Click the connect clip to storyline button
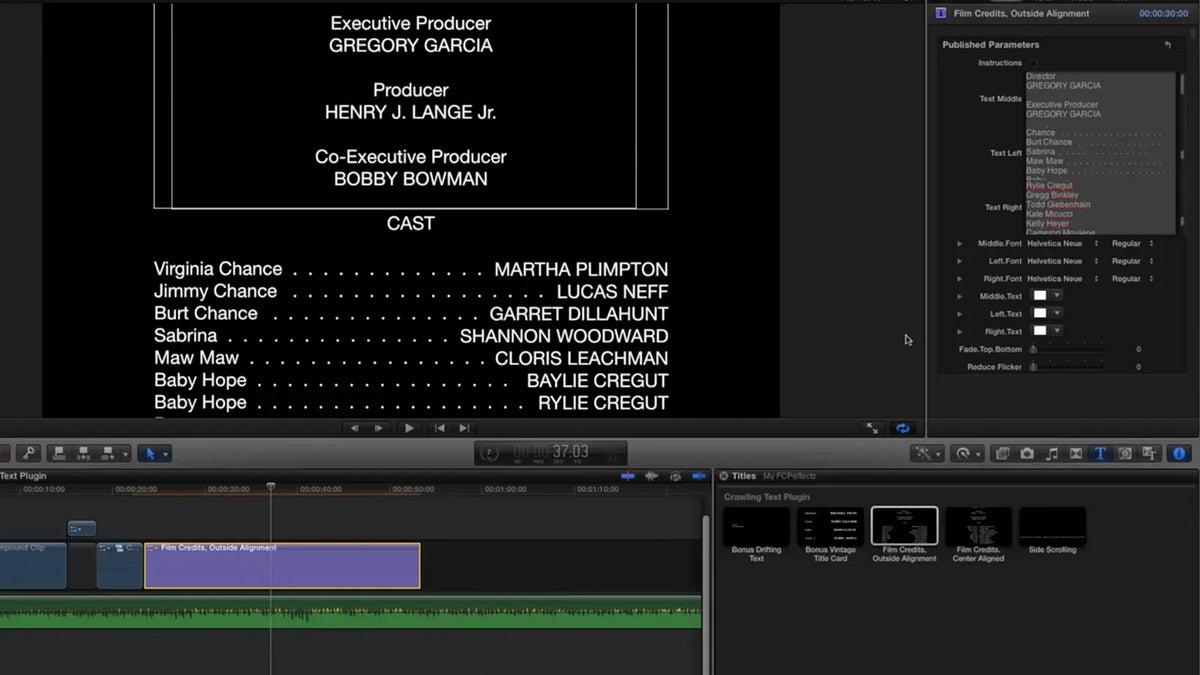1200x675 pixels. (59, 454)
